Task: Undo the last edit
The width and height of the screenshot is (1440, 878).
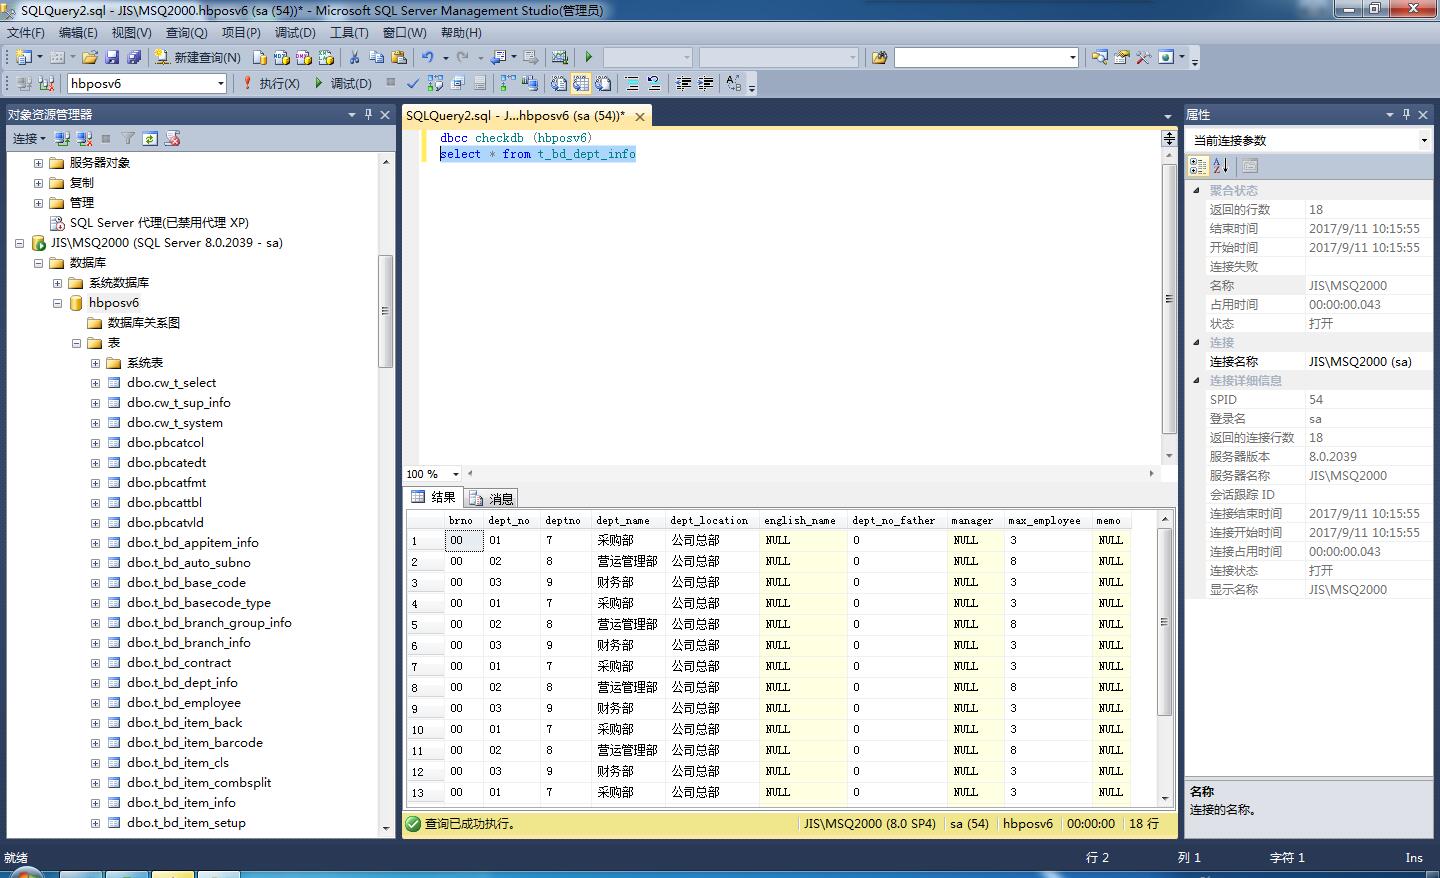Action: click(x=428, y=57)
